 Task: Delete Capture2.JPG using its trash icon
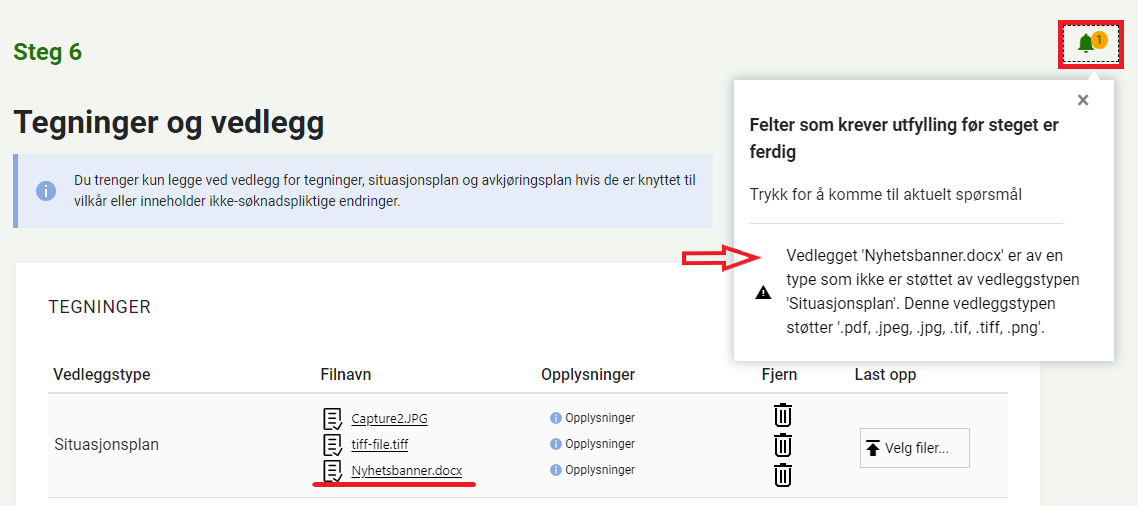[x=783, y=415]
